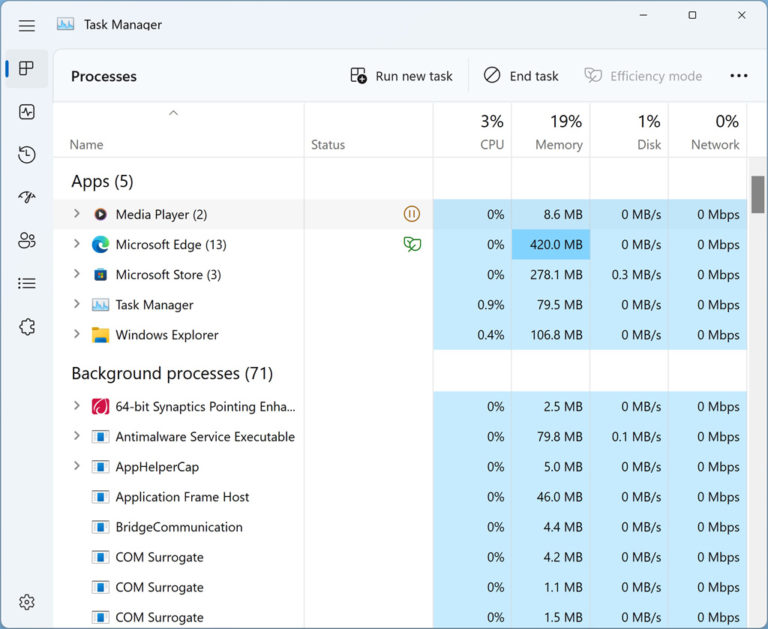Sort by the Disk column header
The image size is (768, 629).
click(x=649, y=145)
